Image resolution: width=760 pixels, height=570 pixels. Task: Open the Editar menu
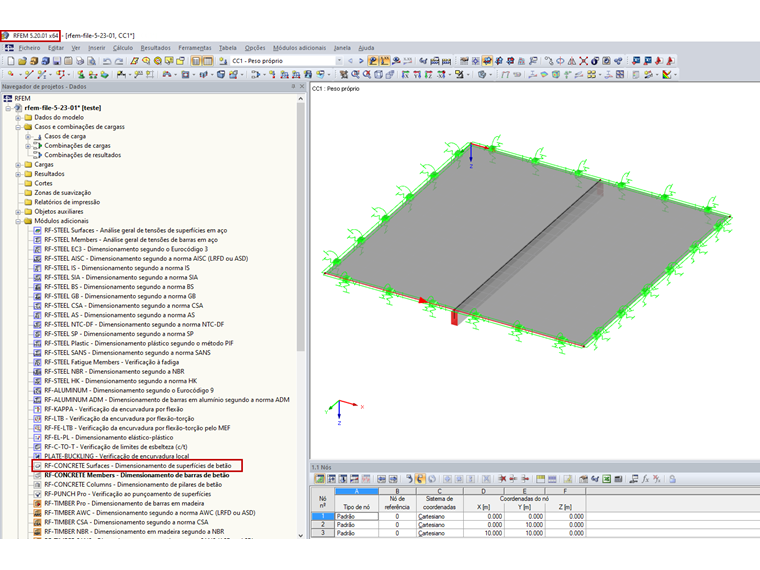[56, 48]
